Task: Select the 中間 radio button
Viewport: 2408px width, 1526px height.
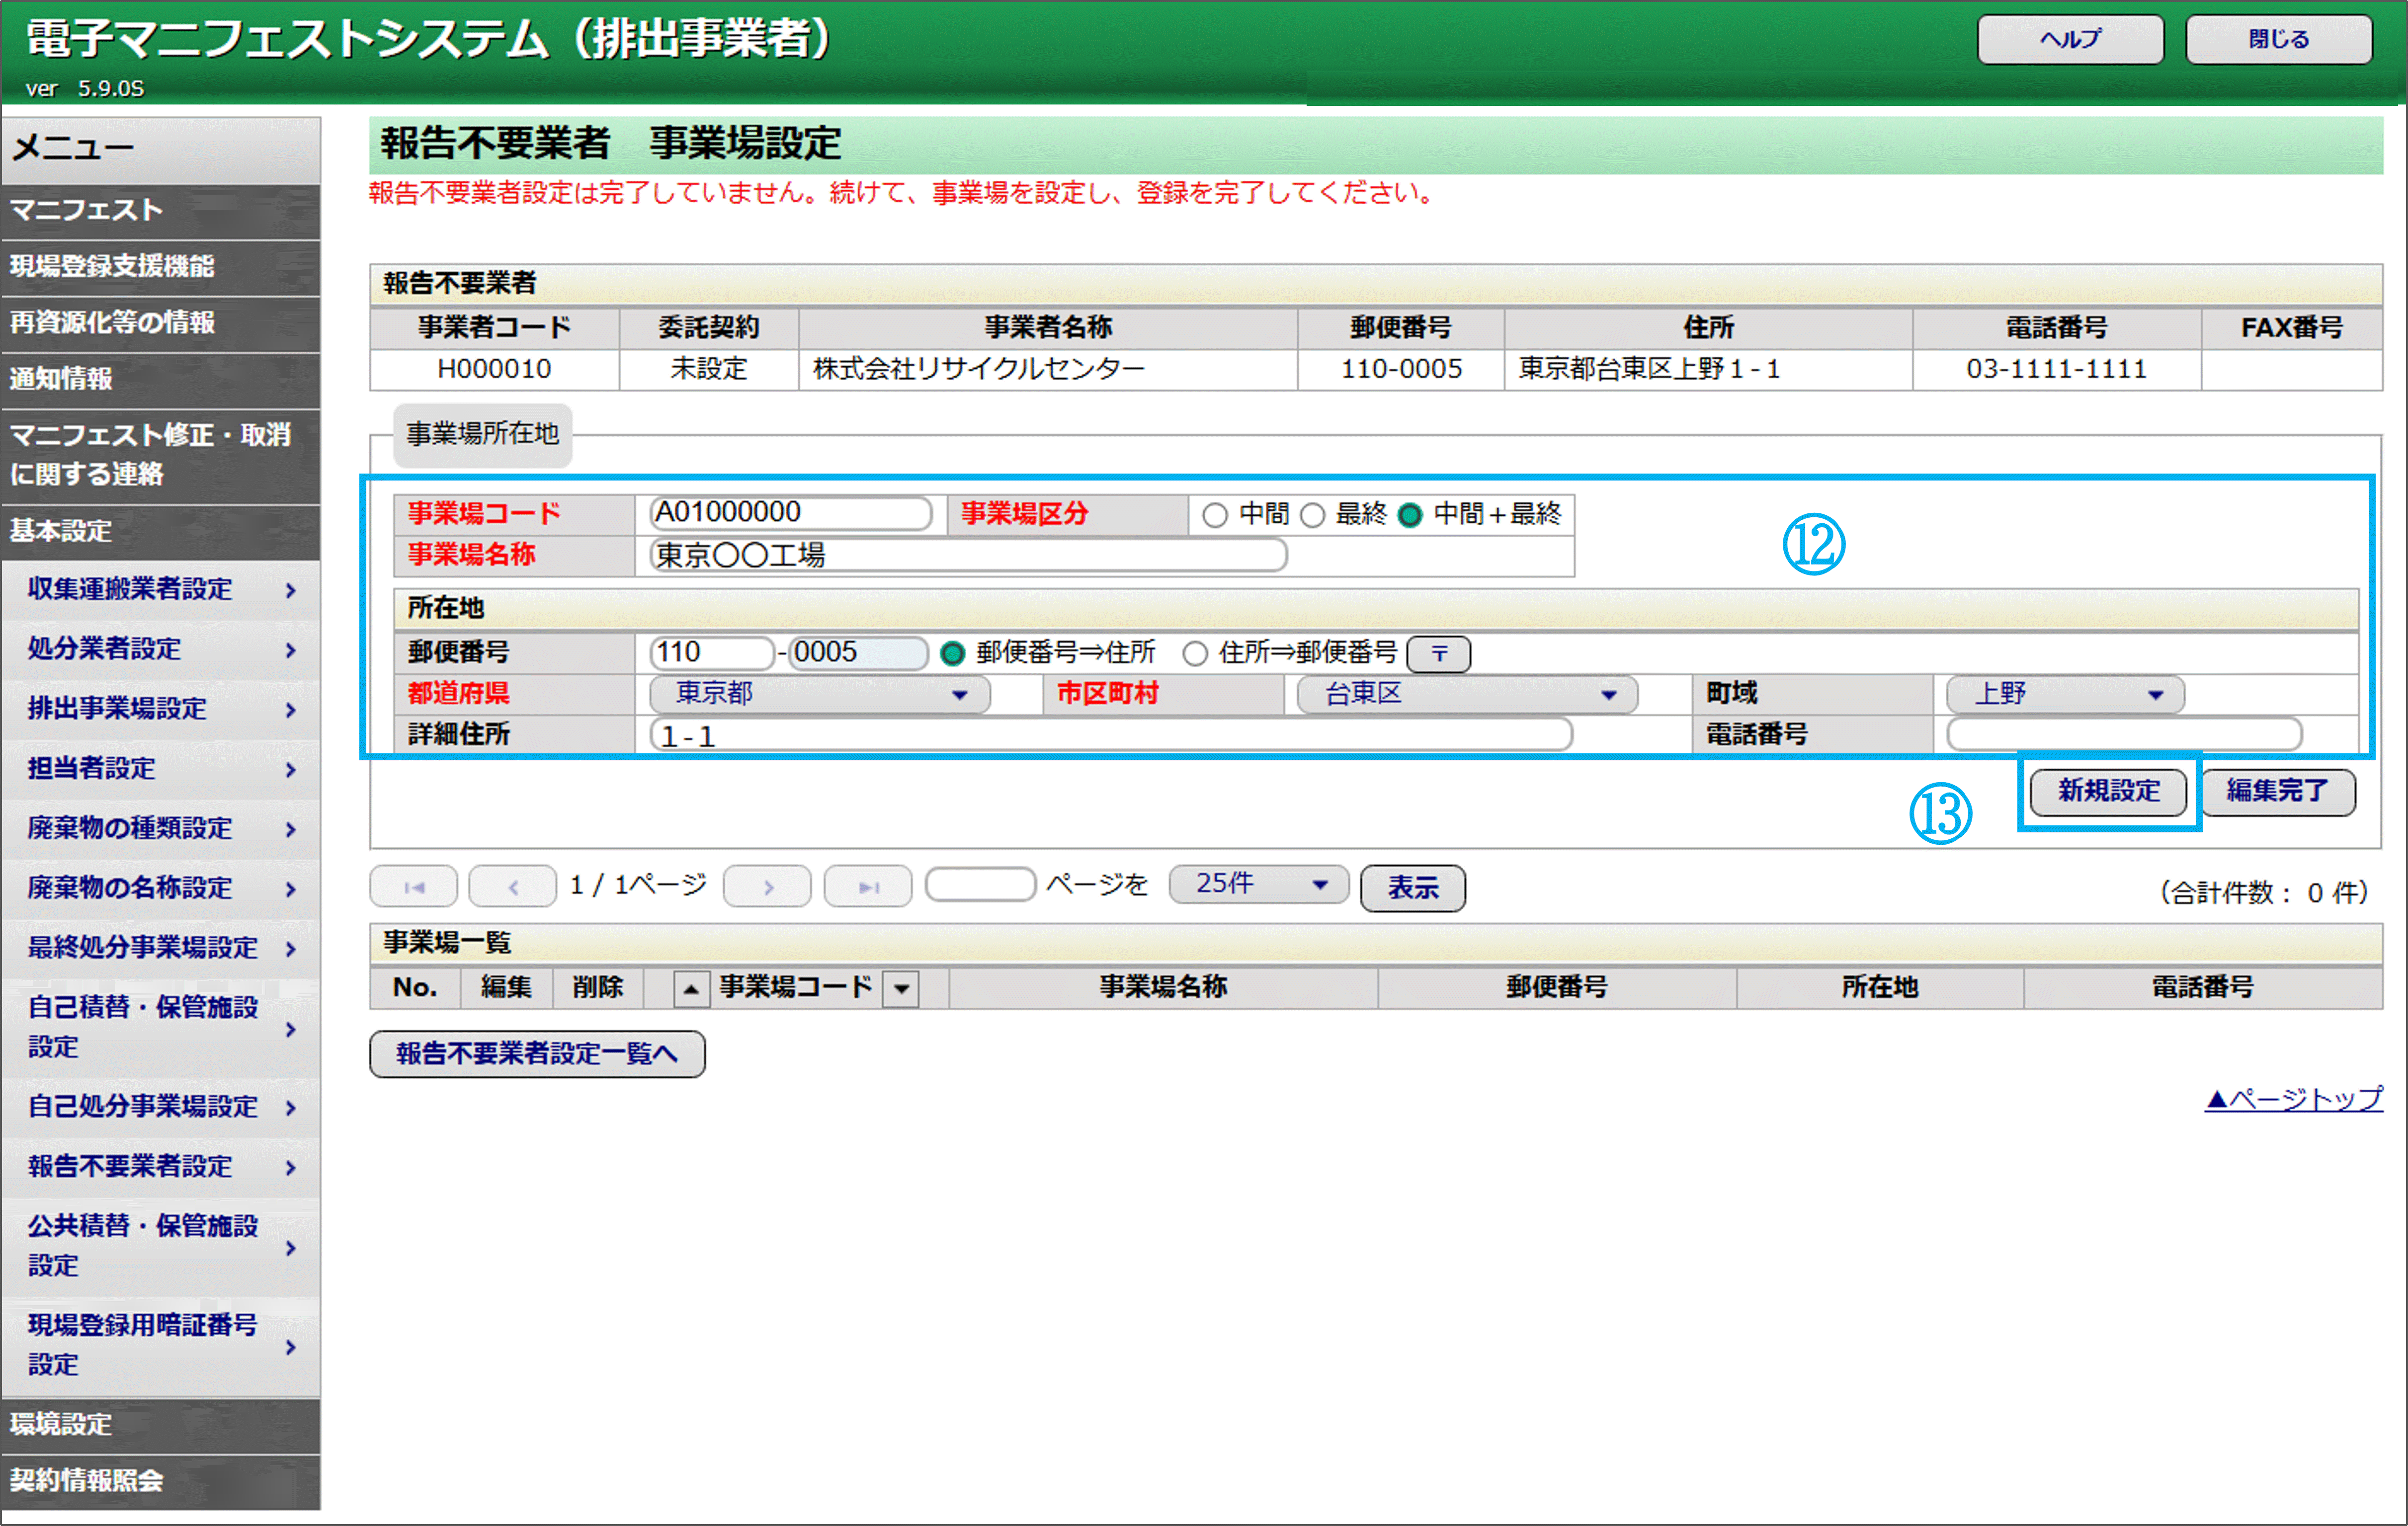Action: pos(1215,515)
